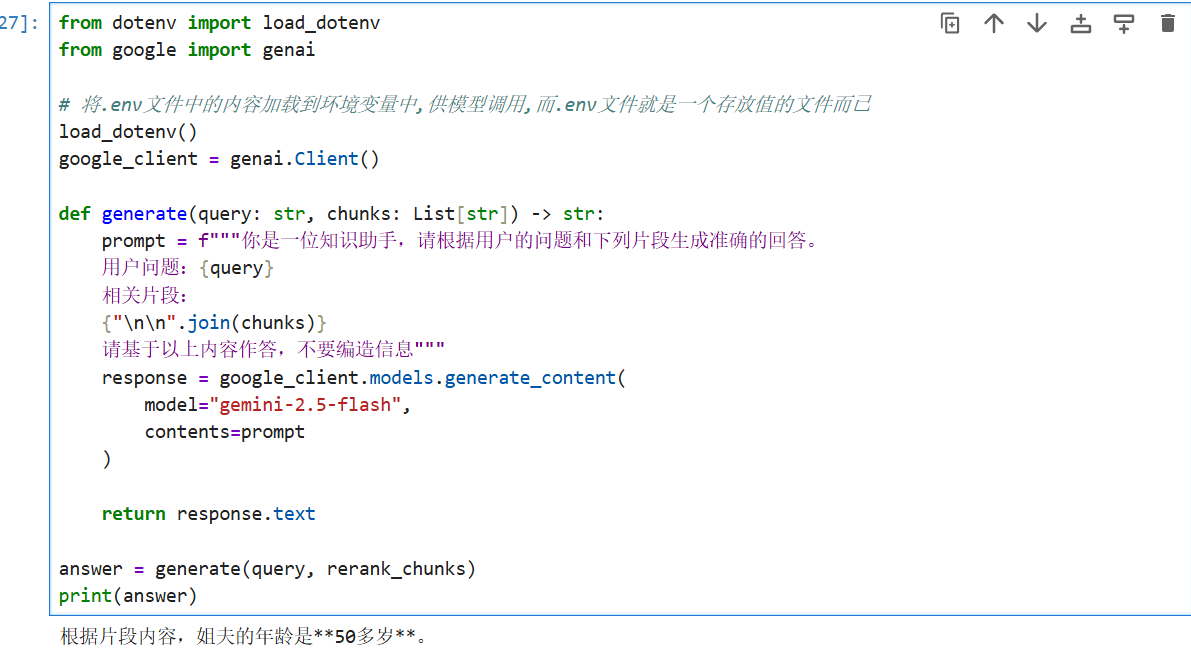Click the cell execution prompt 27
Screen dimensions: 1191x655
click(19, 23)
